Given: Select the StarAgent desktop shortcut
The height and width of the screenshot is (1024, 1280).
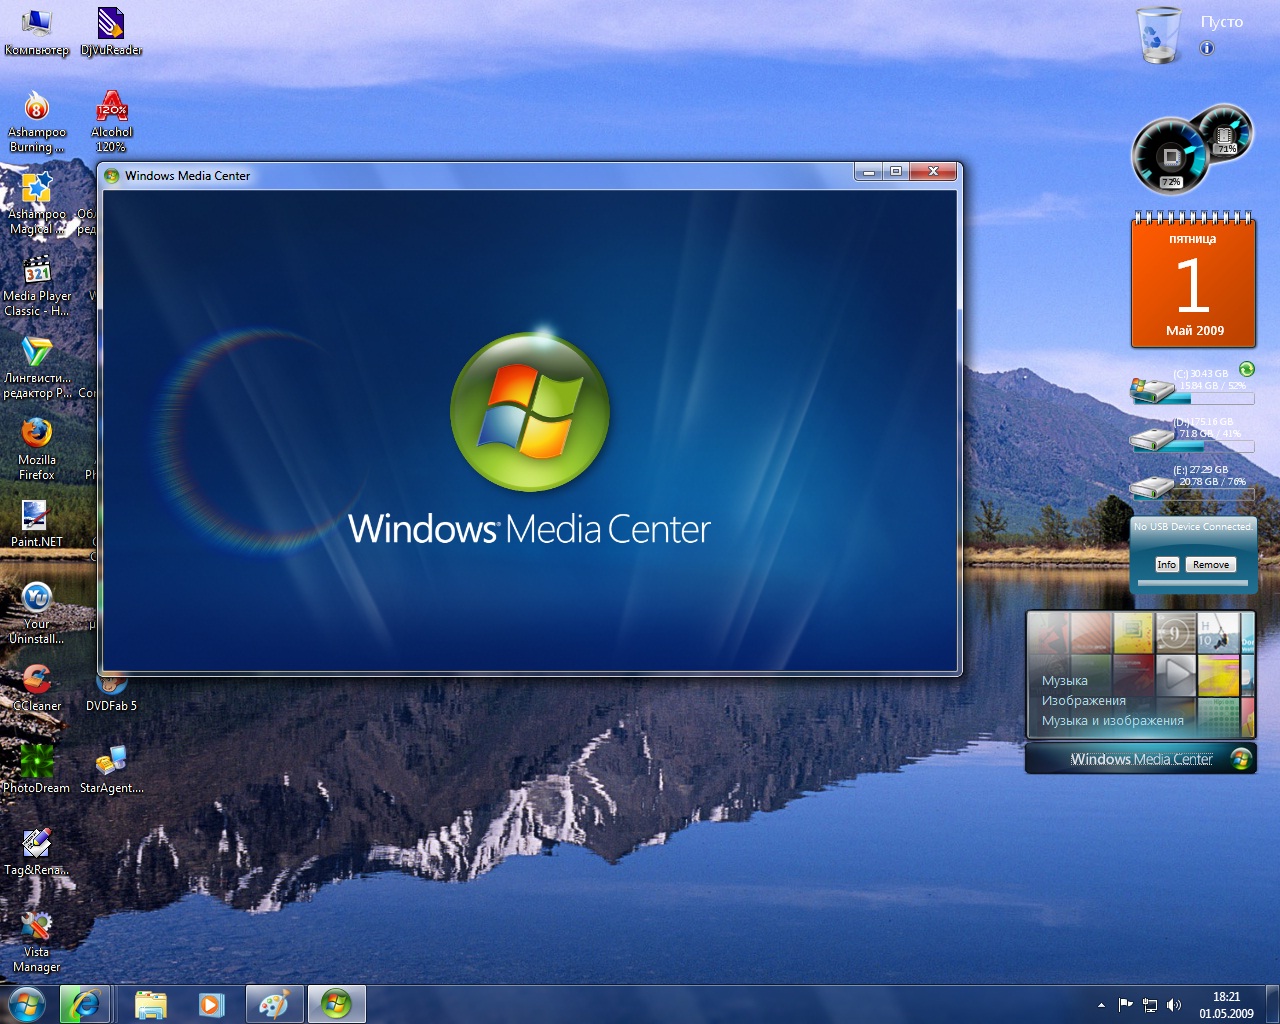Looking at the screenshot, I should (111, 769).
